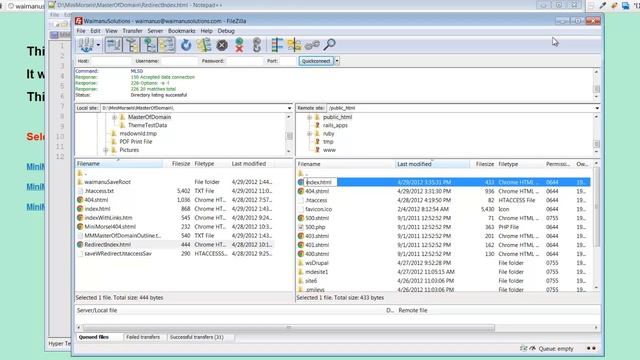640x360 pixels.
Task: Click the Host input field
Action: click(110, 61)
